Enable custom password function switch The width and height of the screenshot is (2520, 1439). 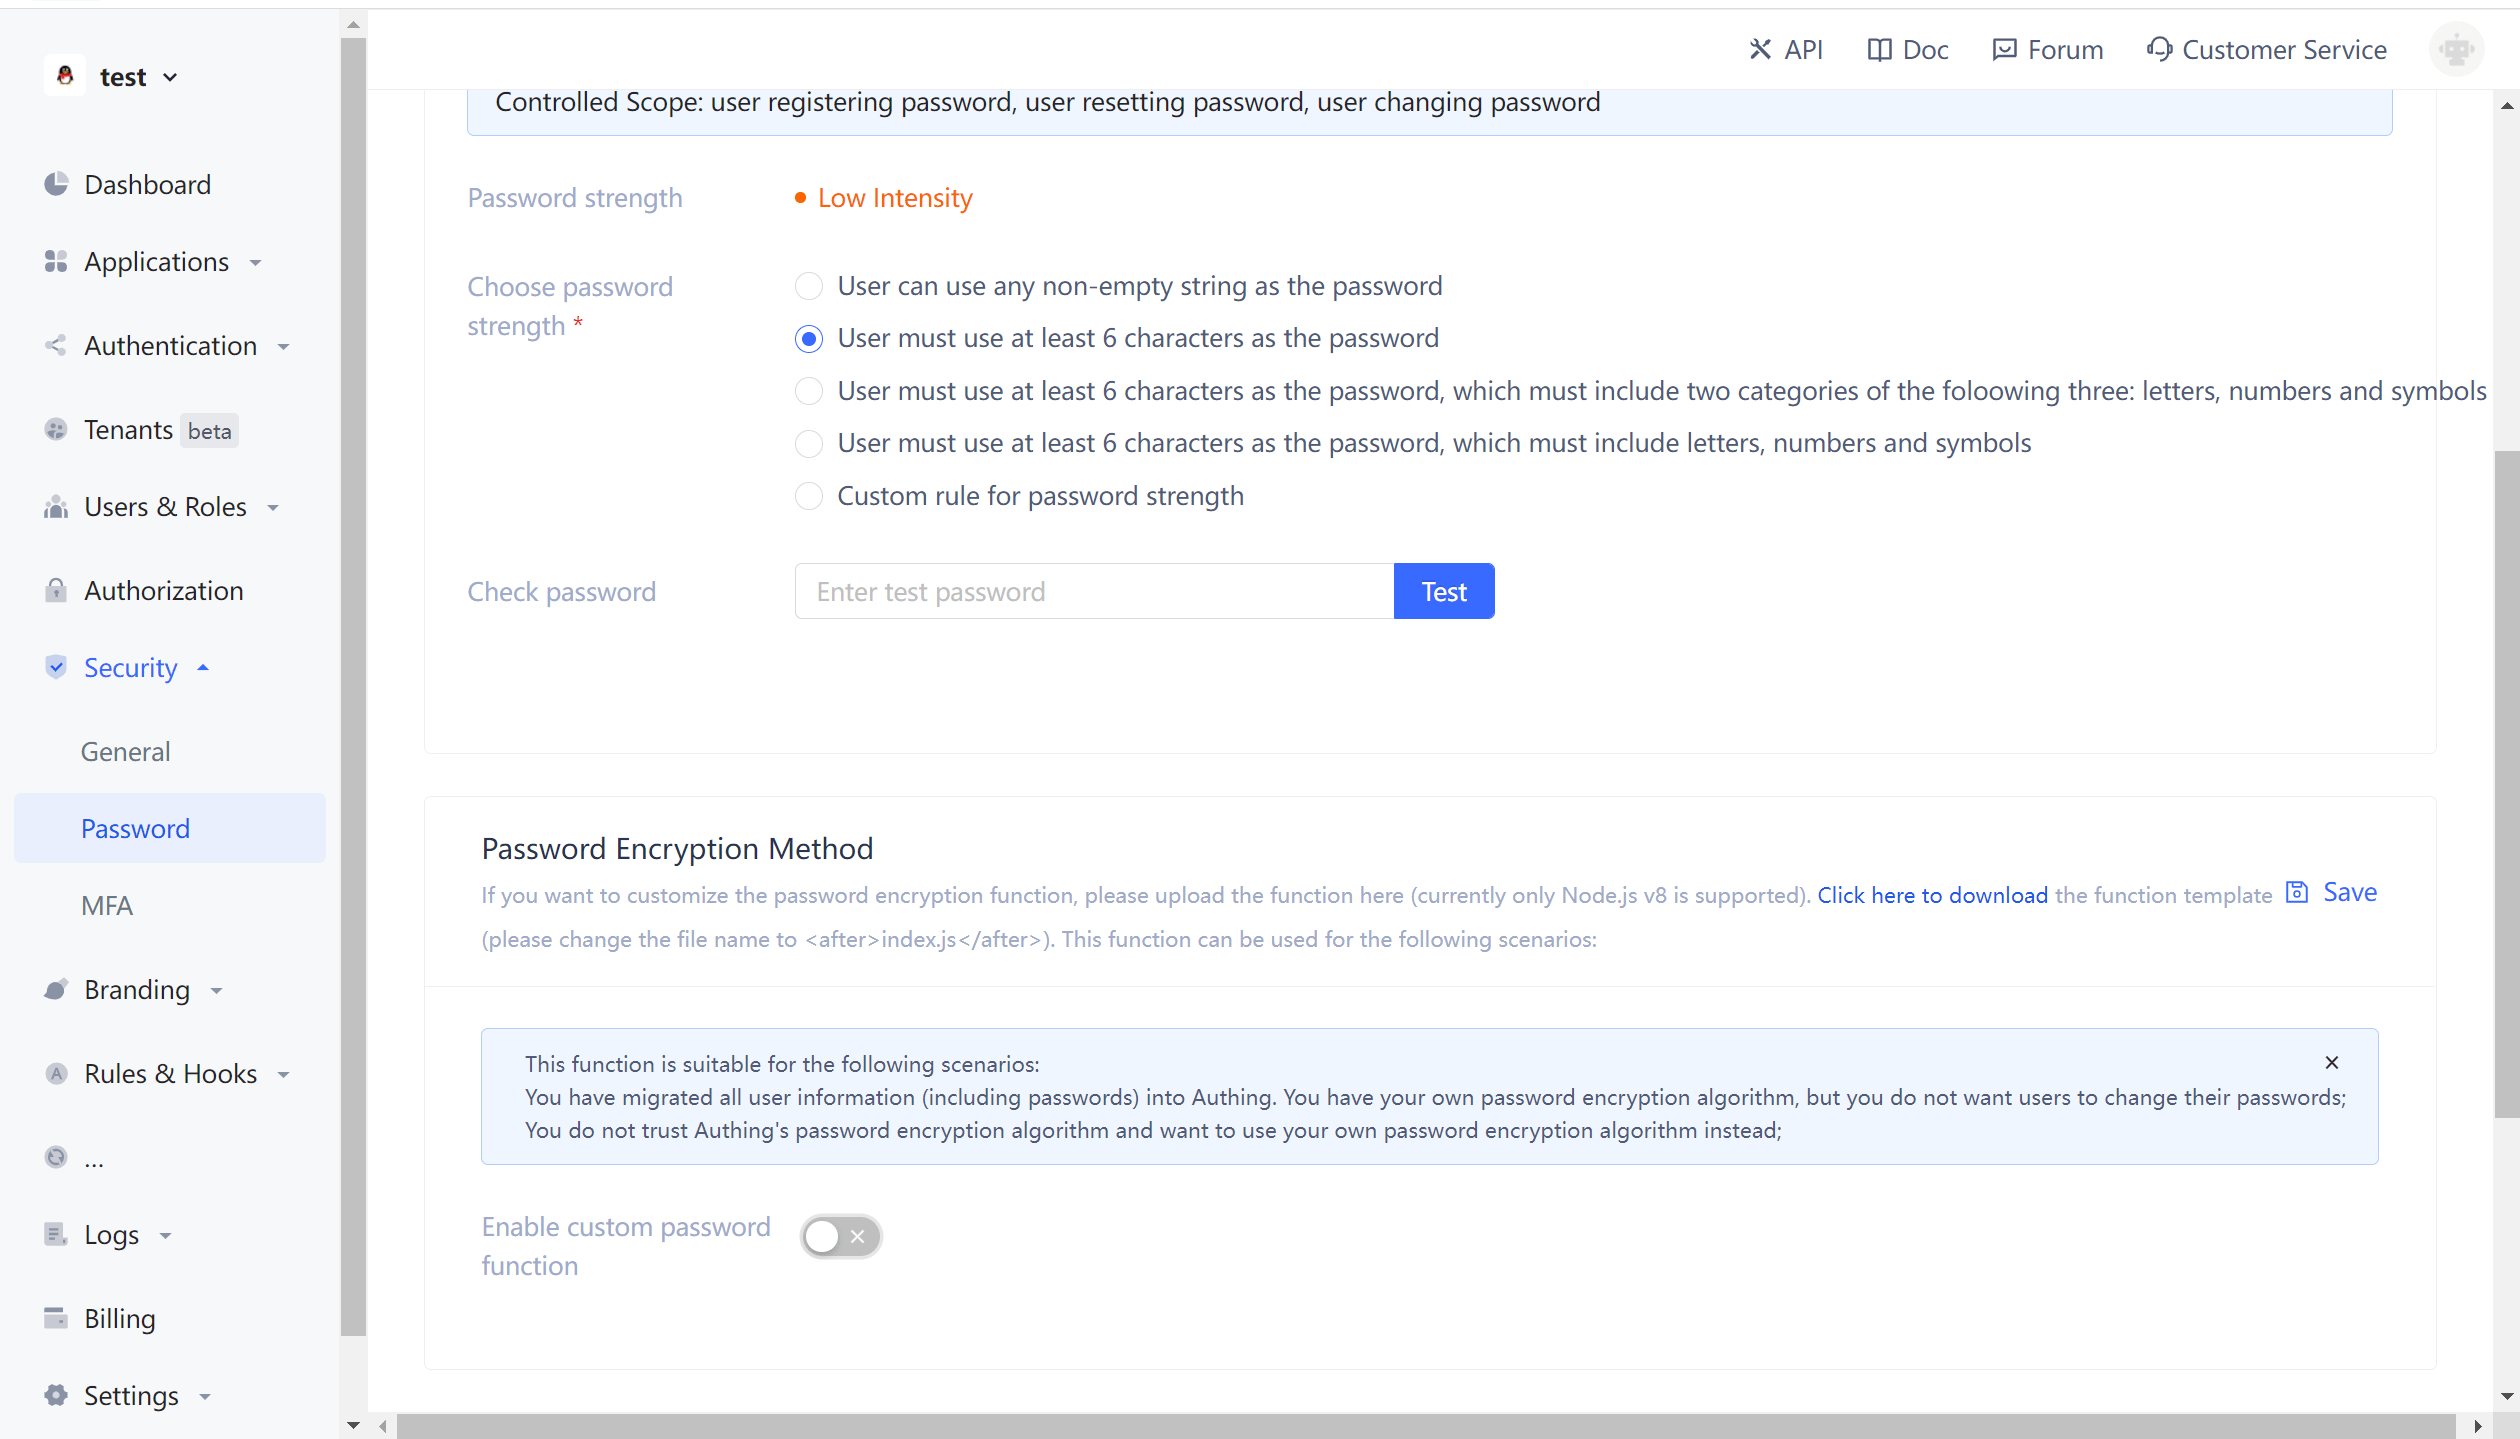[x=840, y=1236]
